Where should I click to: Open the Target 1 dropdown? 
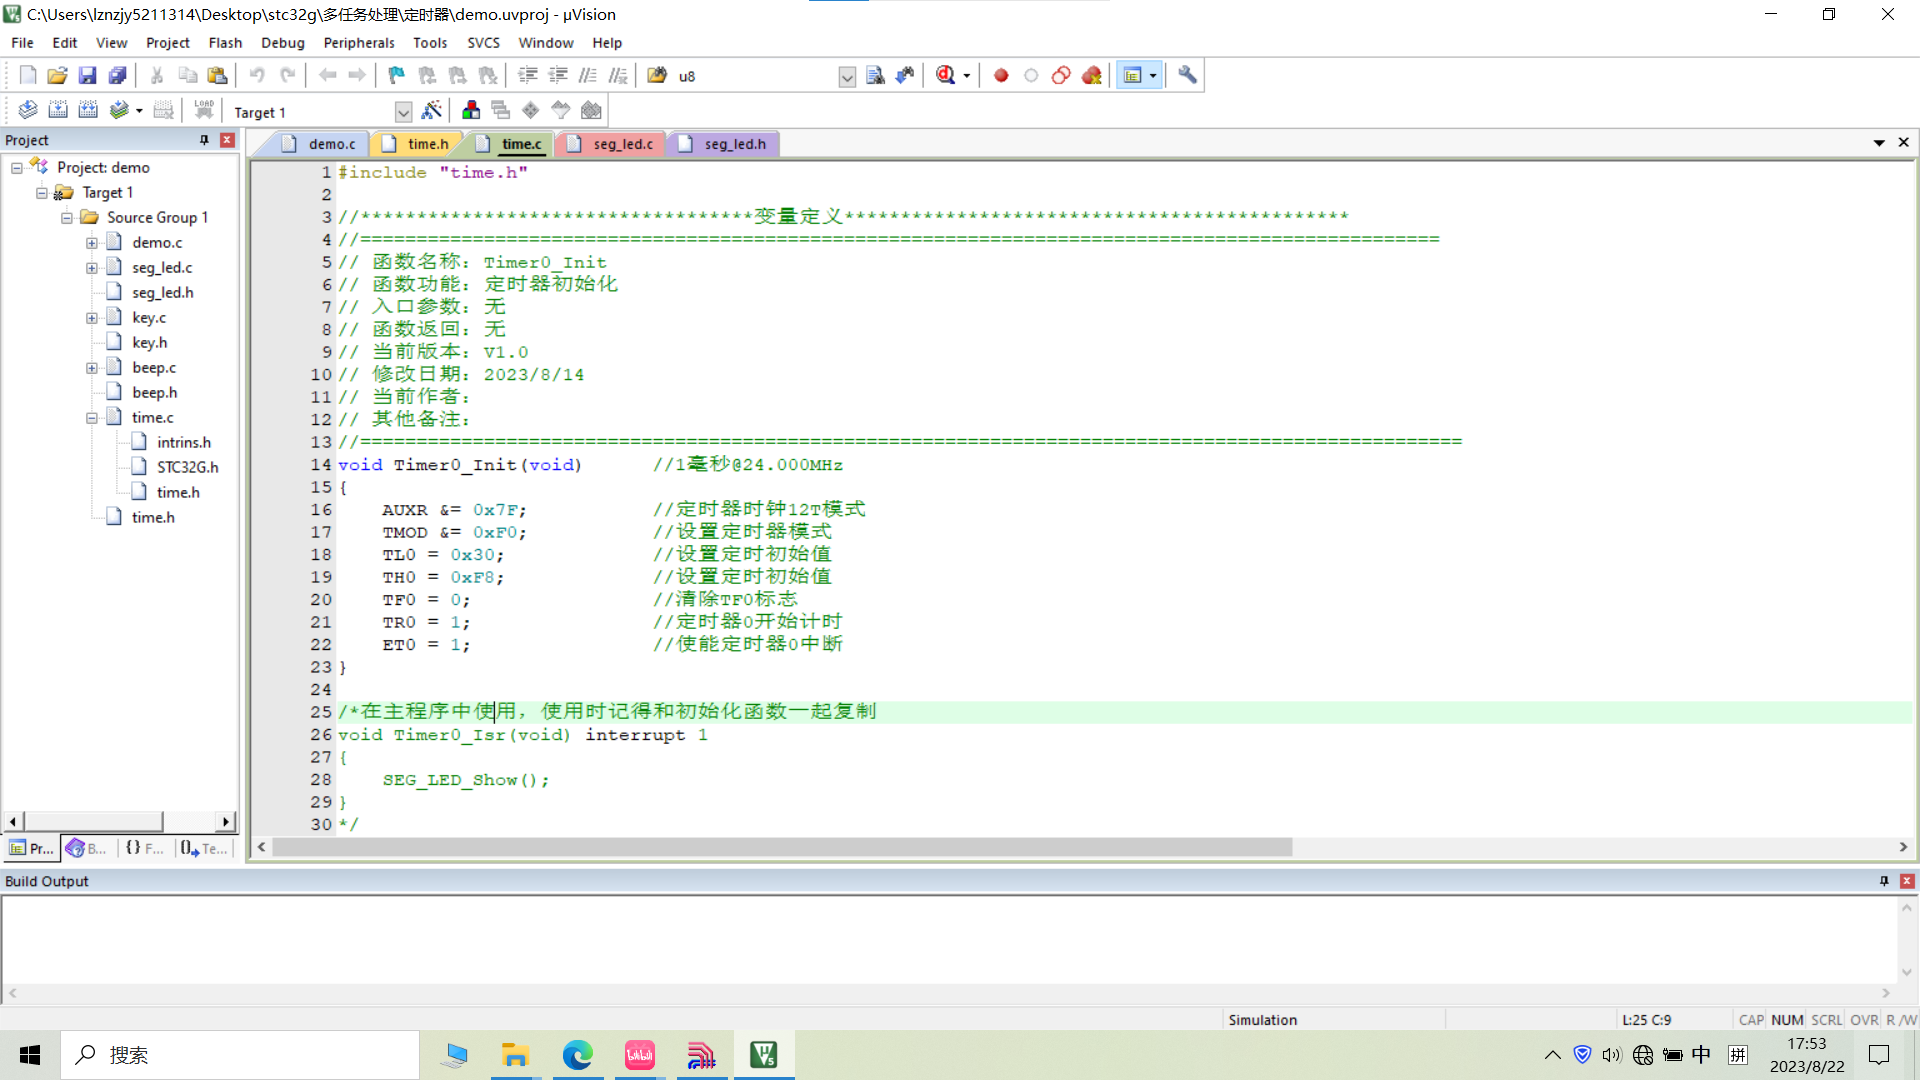click(x=403, y=112)
